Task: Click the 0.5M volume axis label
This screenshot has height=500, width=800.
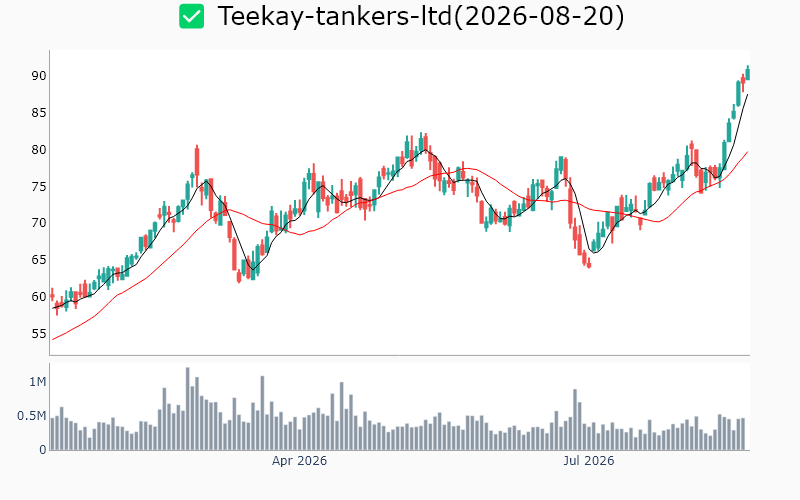Action: click(32, 416)
